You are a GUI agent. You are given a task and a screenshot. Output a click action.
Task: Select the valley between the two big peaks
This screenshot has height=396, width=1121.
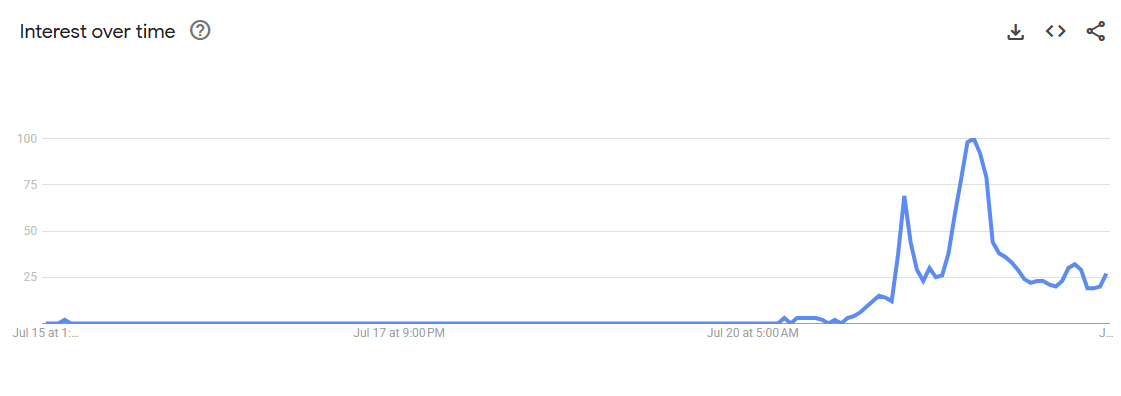coord(924,281)
